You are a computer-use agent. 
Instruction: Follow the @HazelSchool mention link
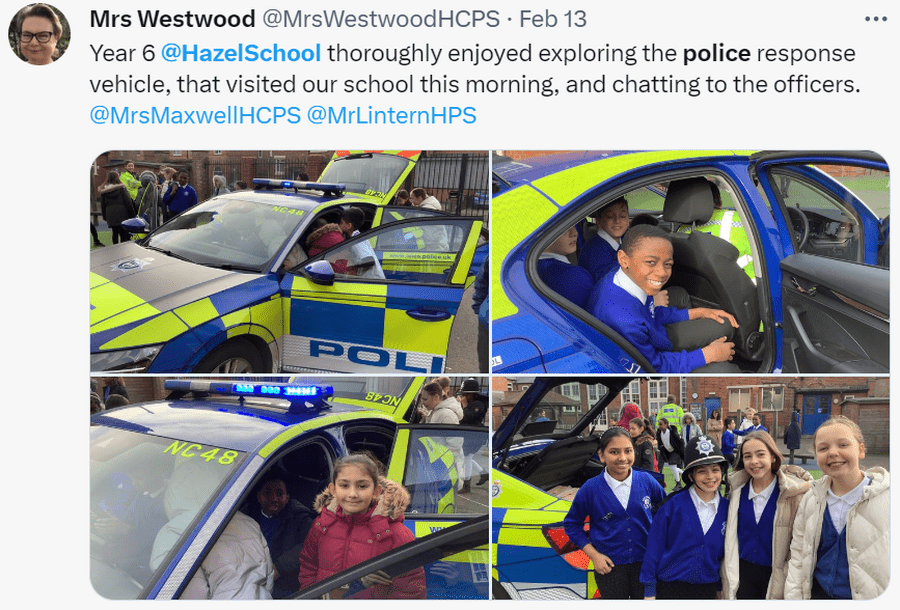pos(240,53)
